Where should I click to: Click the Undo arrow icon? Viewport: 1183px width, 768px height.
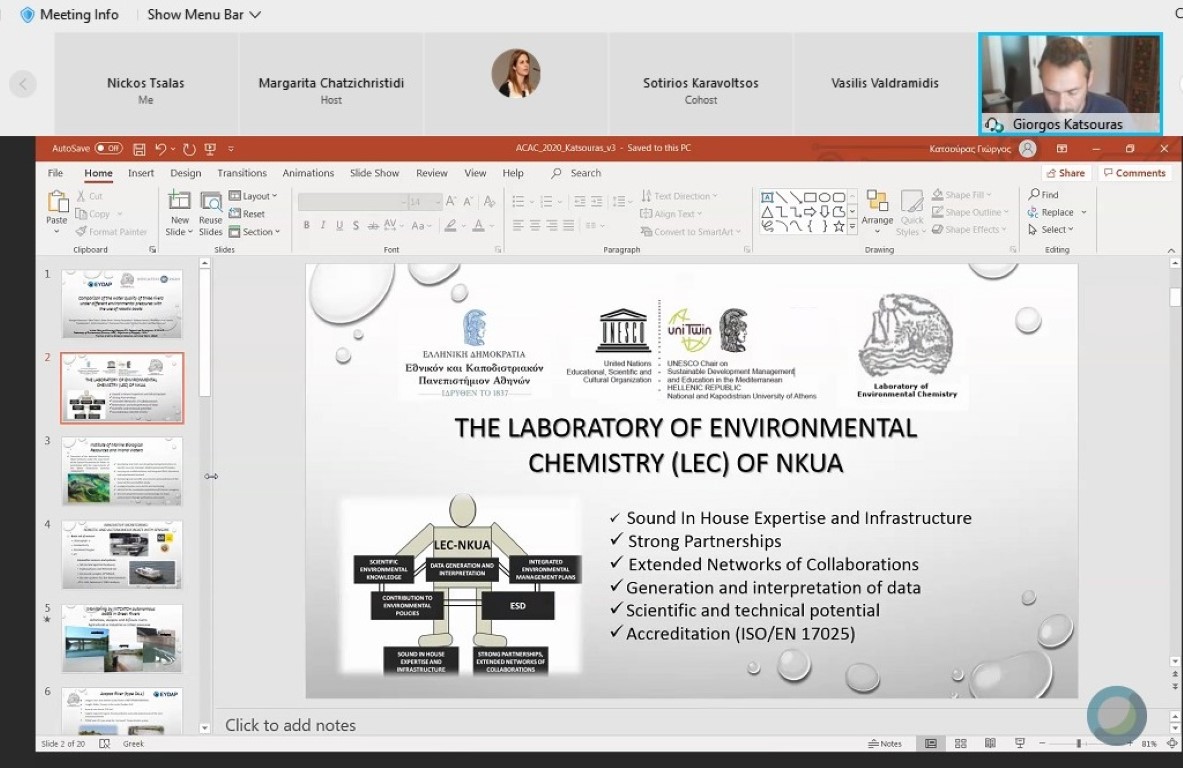160,149
